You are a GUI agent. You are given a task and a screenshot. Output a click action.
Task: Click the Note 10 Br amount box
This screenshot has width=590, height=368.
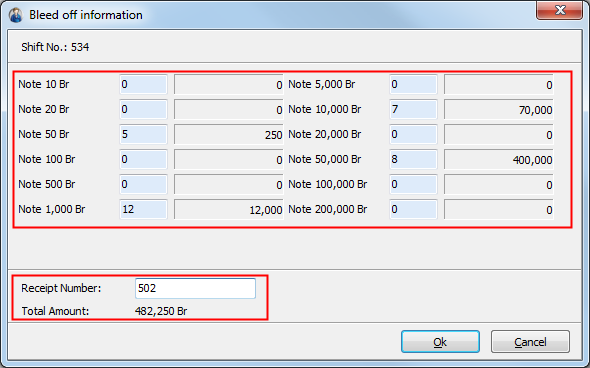228,84
